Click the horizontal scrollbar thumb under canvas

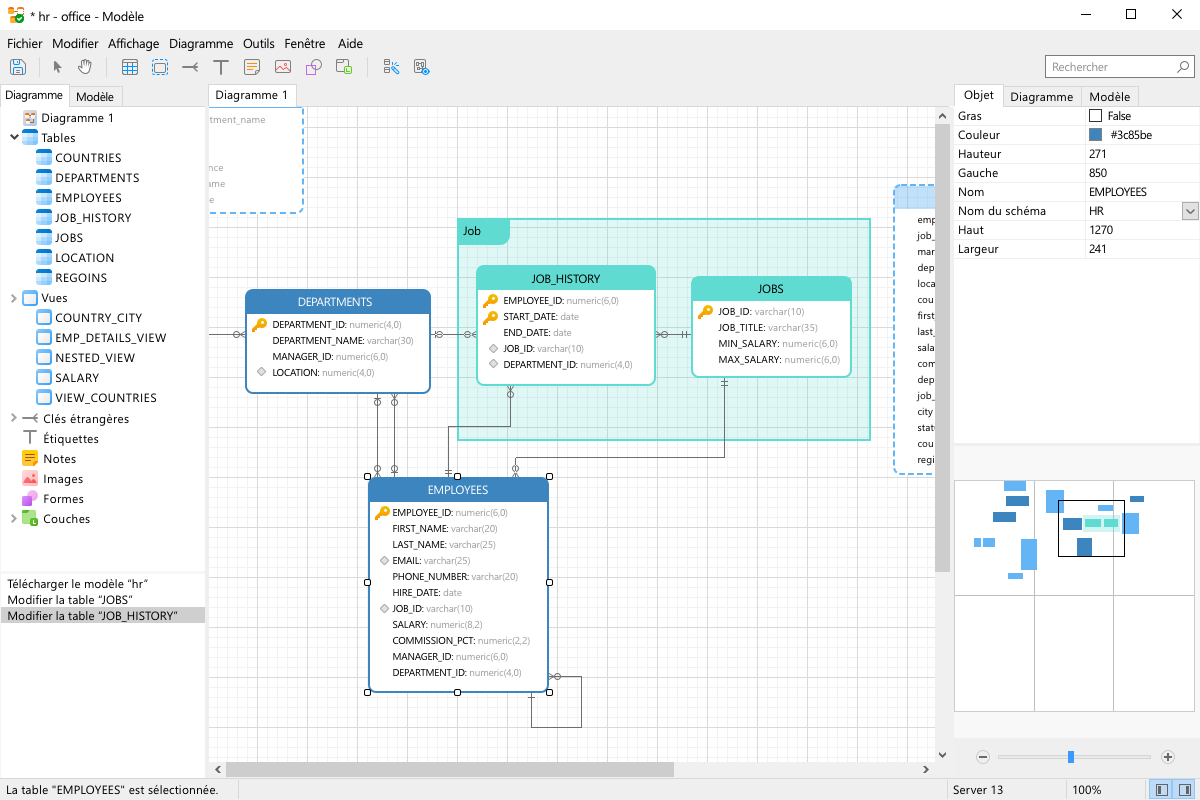click(450, 769)
